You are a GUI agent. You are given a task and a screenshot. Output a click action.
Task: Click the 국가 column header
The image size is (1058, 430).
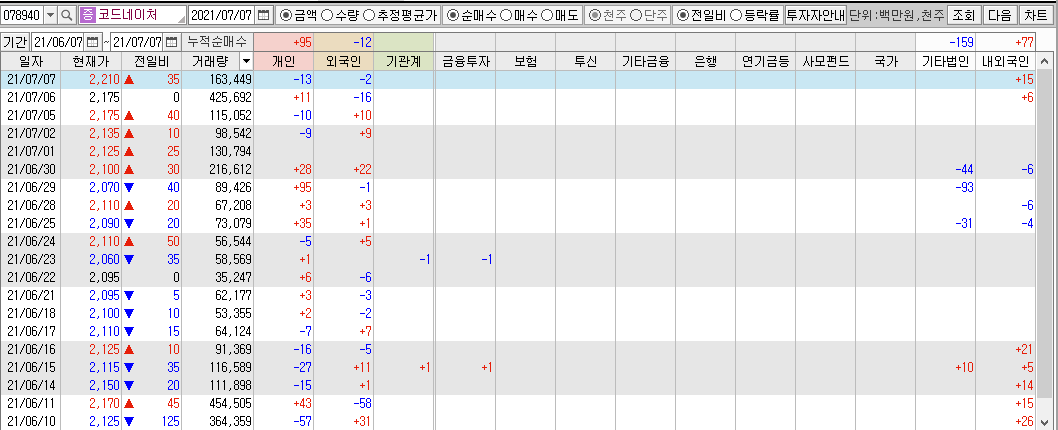(885, 62)
